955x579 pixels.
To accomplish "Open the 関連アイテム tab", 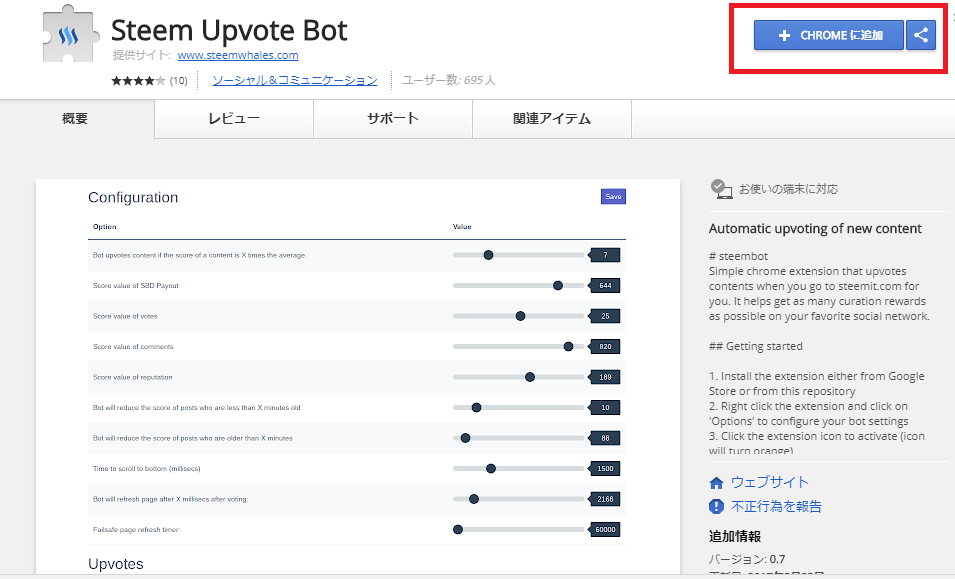I will 552,118.
